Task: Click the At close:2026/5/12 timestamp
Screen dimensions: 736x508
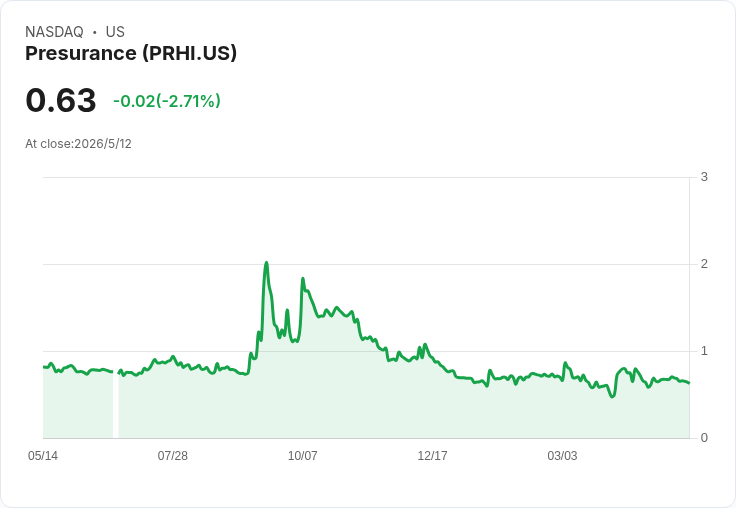Action: pos(78,144)
